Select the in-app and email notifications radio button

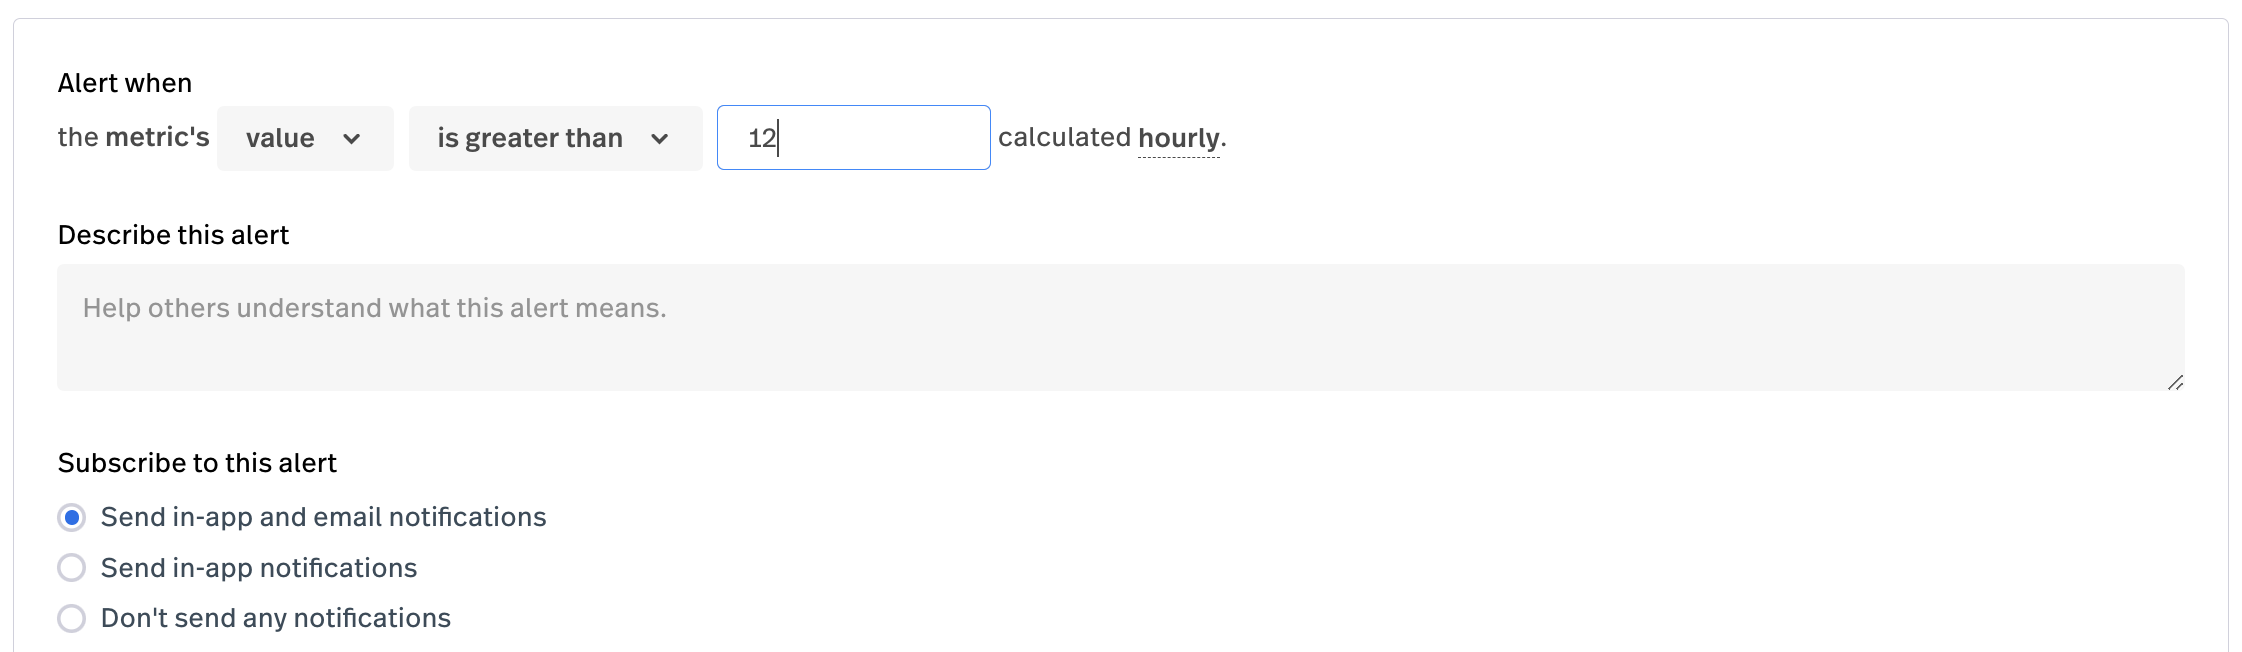(72, 517)
